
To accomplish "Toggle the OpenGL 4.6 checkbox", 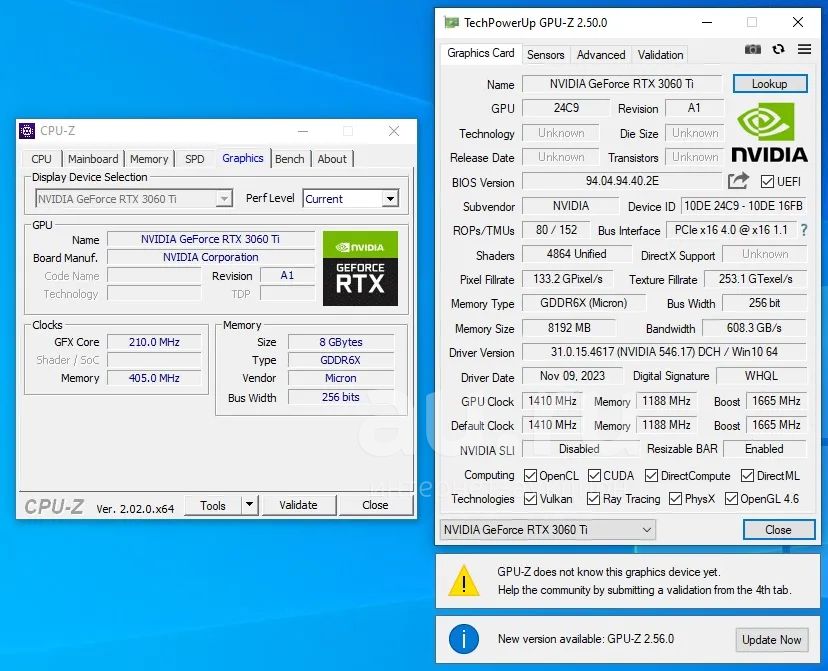I will 731,498.
